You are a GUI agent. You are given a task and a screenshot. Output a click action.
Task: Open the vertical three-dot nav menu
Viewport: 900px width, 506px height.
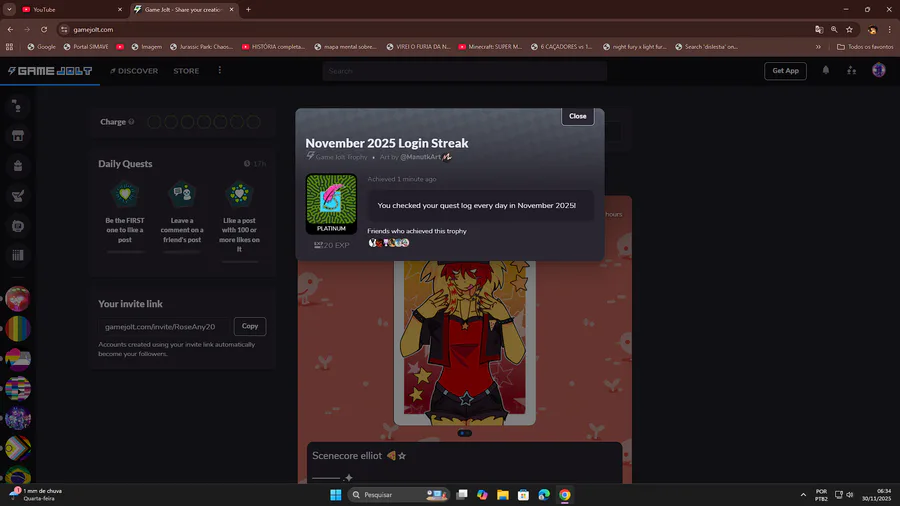pos(219,70)
